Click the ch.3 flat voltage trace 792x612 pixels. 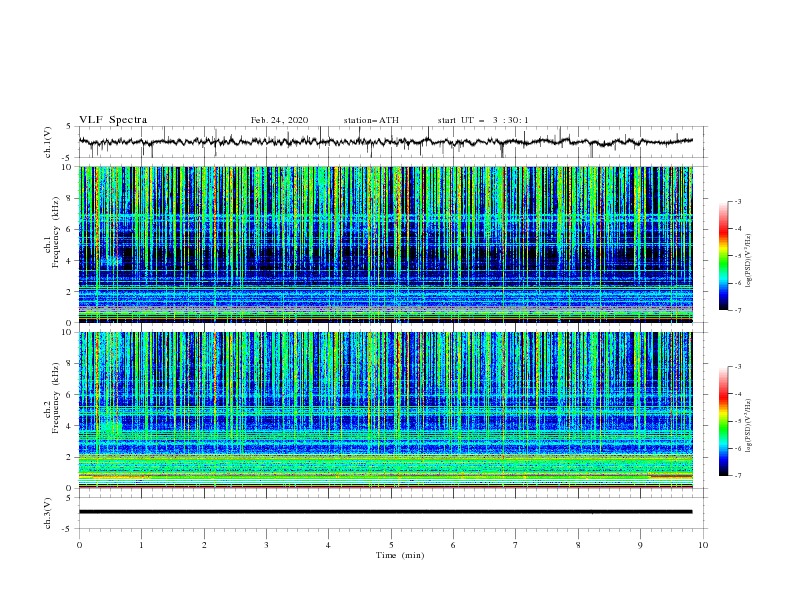tap(385, 512)
